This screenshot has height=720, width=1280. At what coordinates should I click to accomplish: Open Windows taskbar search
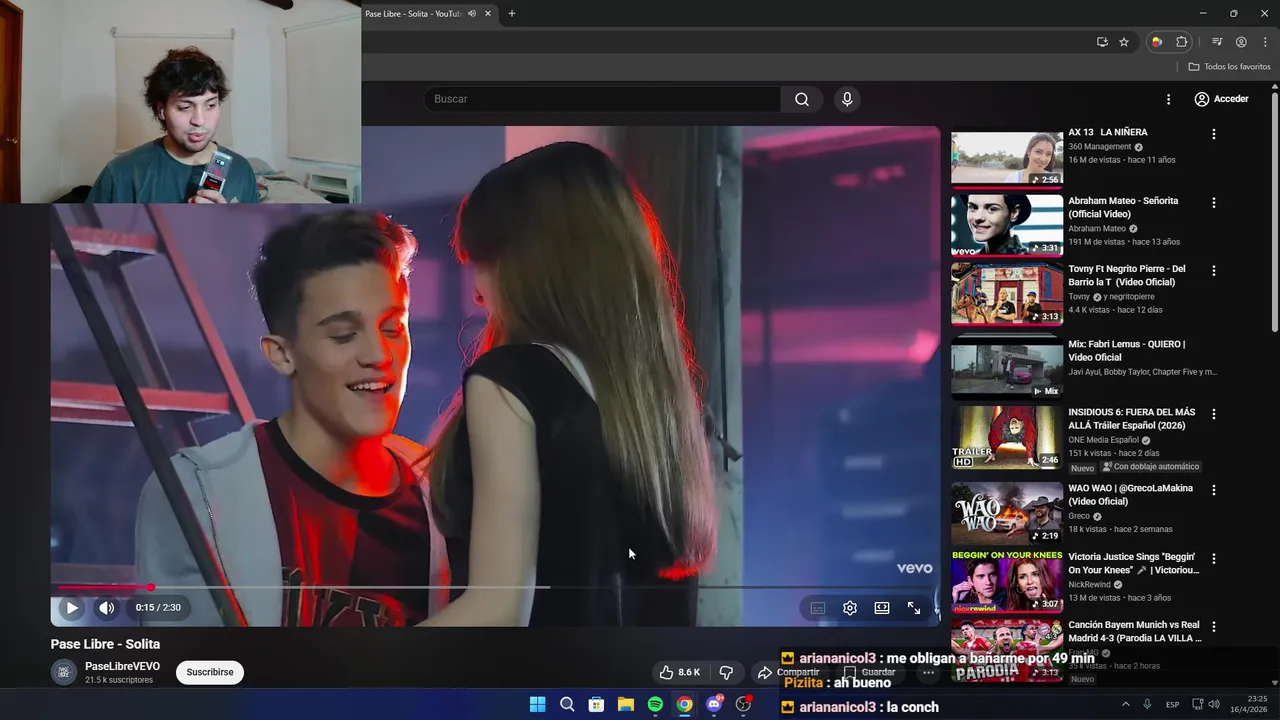(x=567, y=705)
